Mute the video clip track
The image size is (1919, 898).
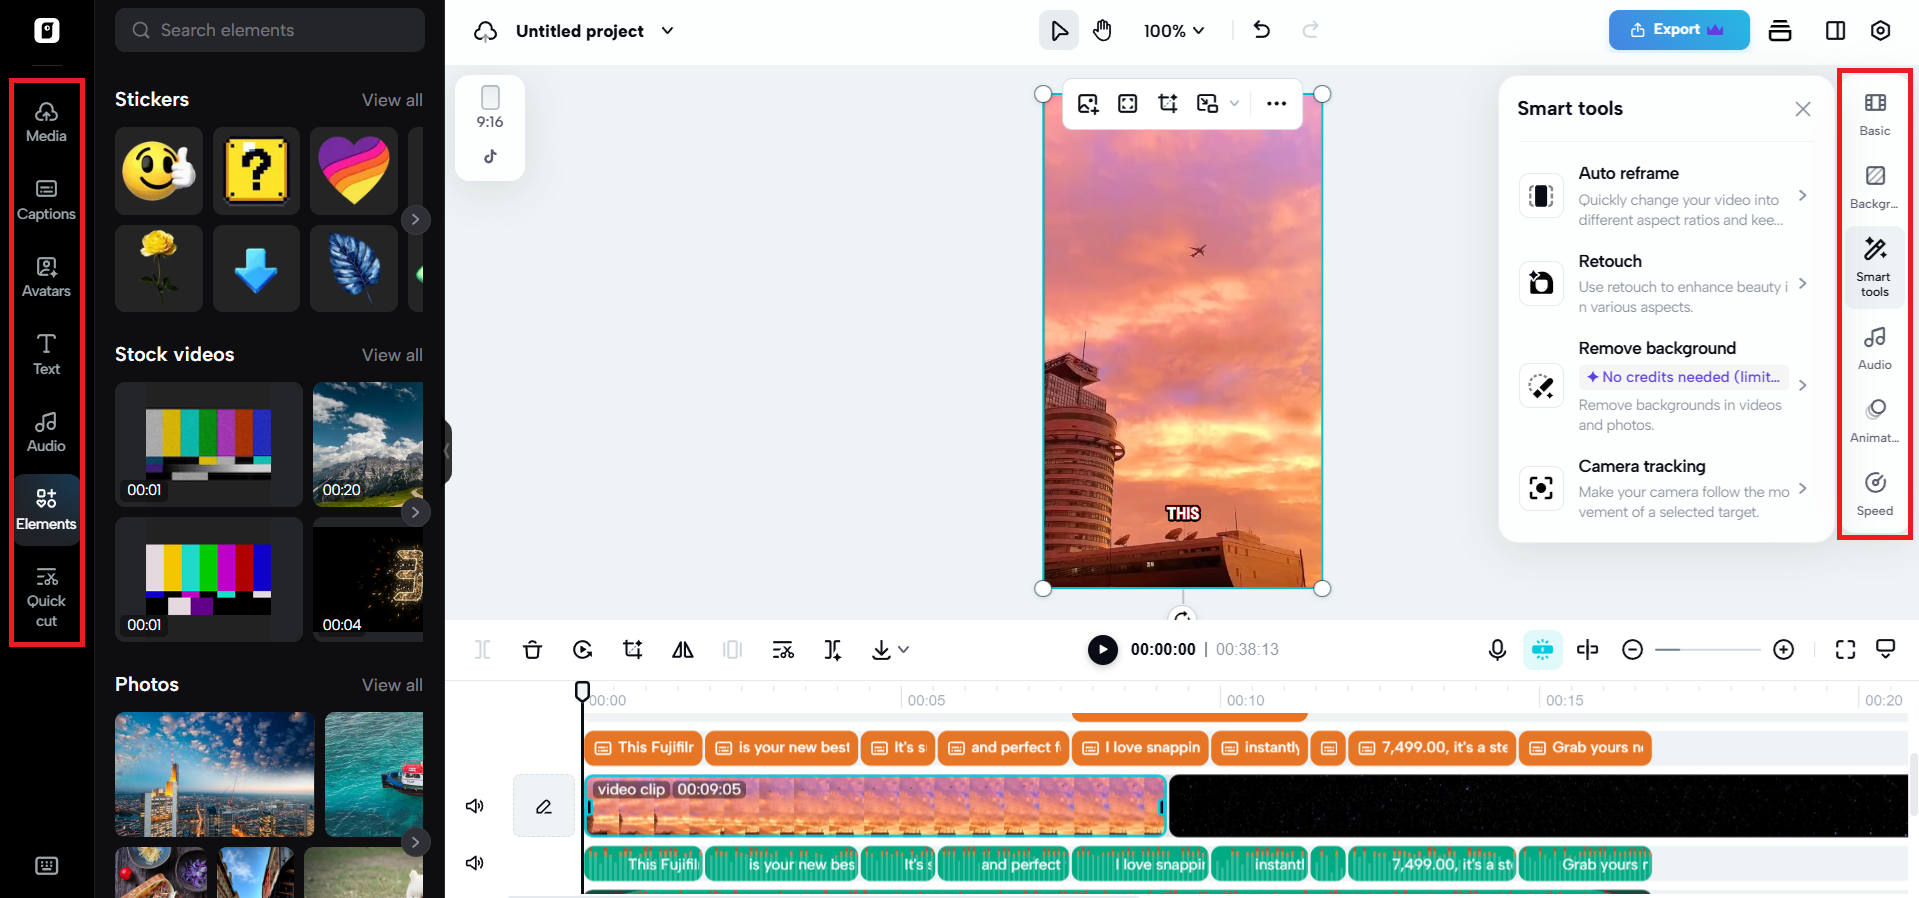[x=475, y=806]
